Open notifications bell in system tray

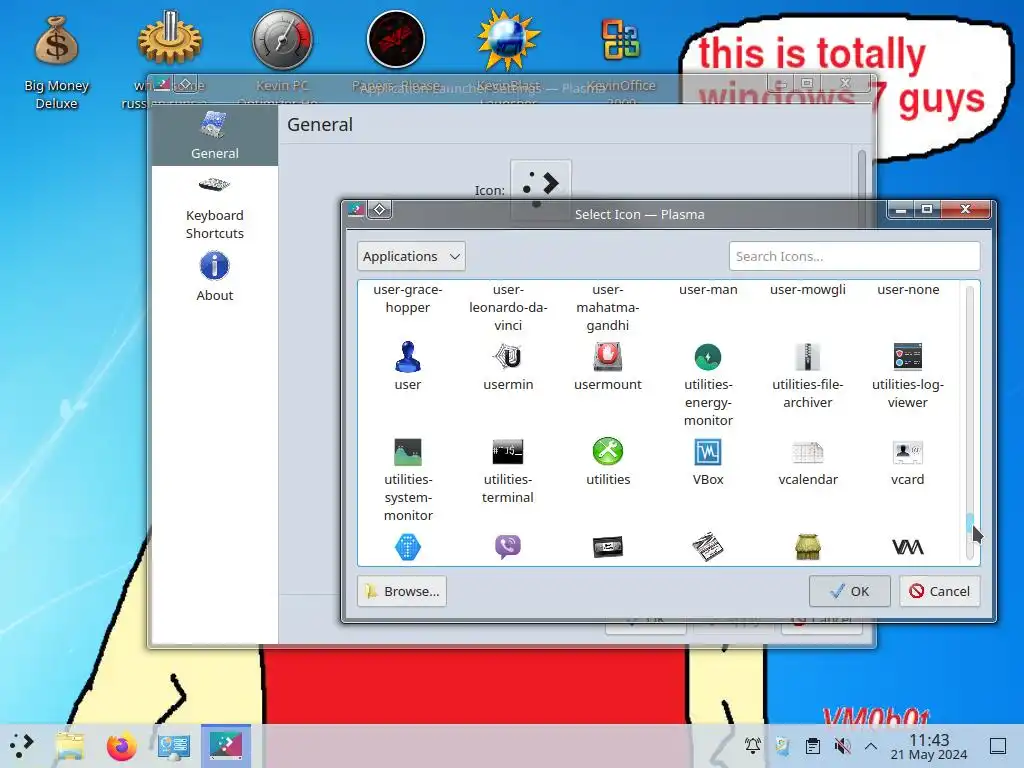click(x=752, y=745)
